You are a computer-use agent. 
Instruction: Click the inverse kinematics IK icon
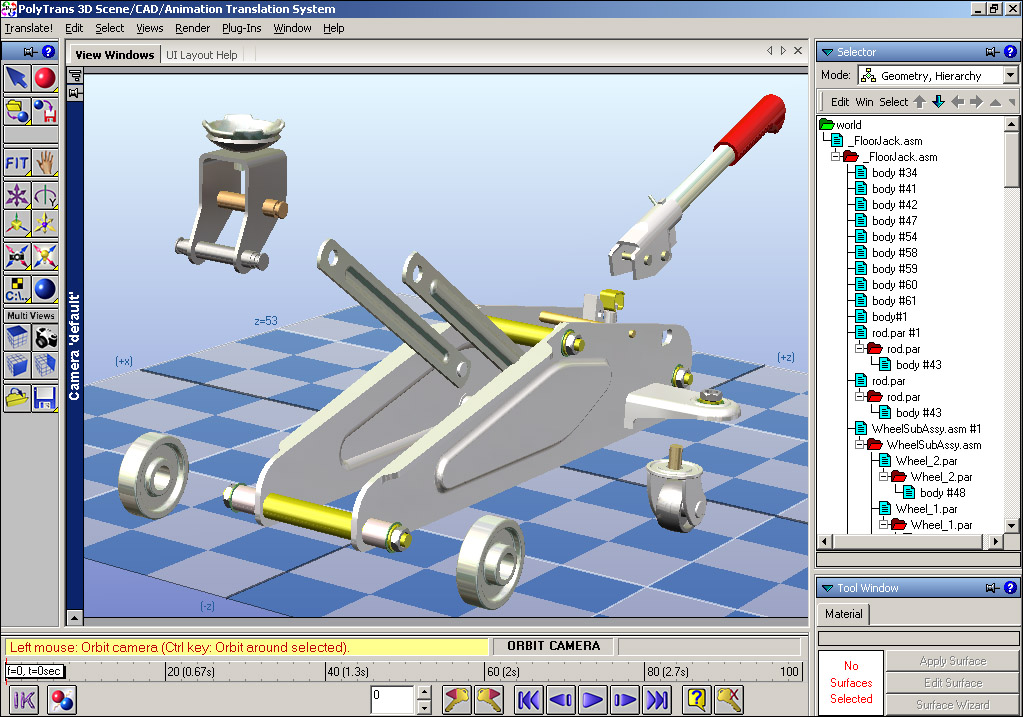[24, 700]
